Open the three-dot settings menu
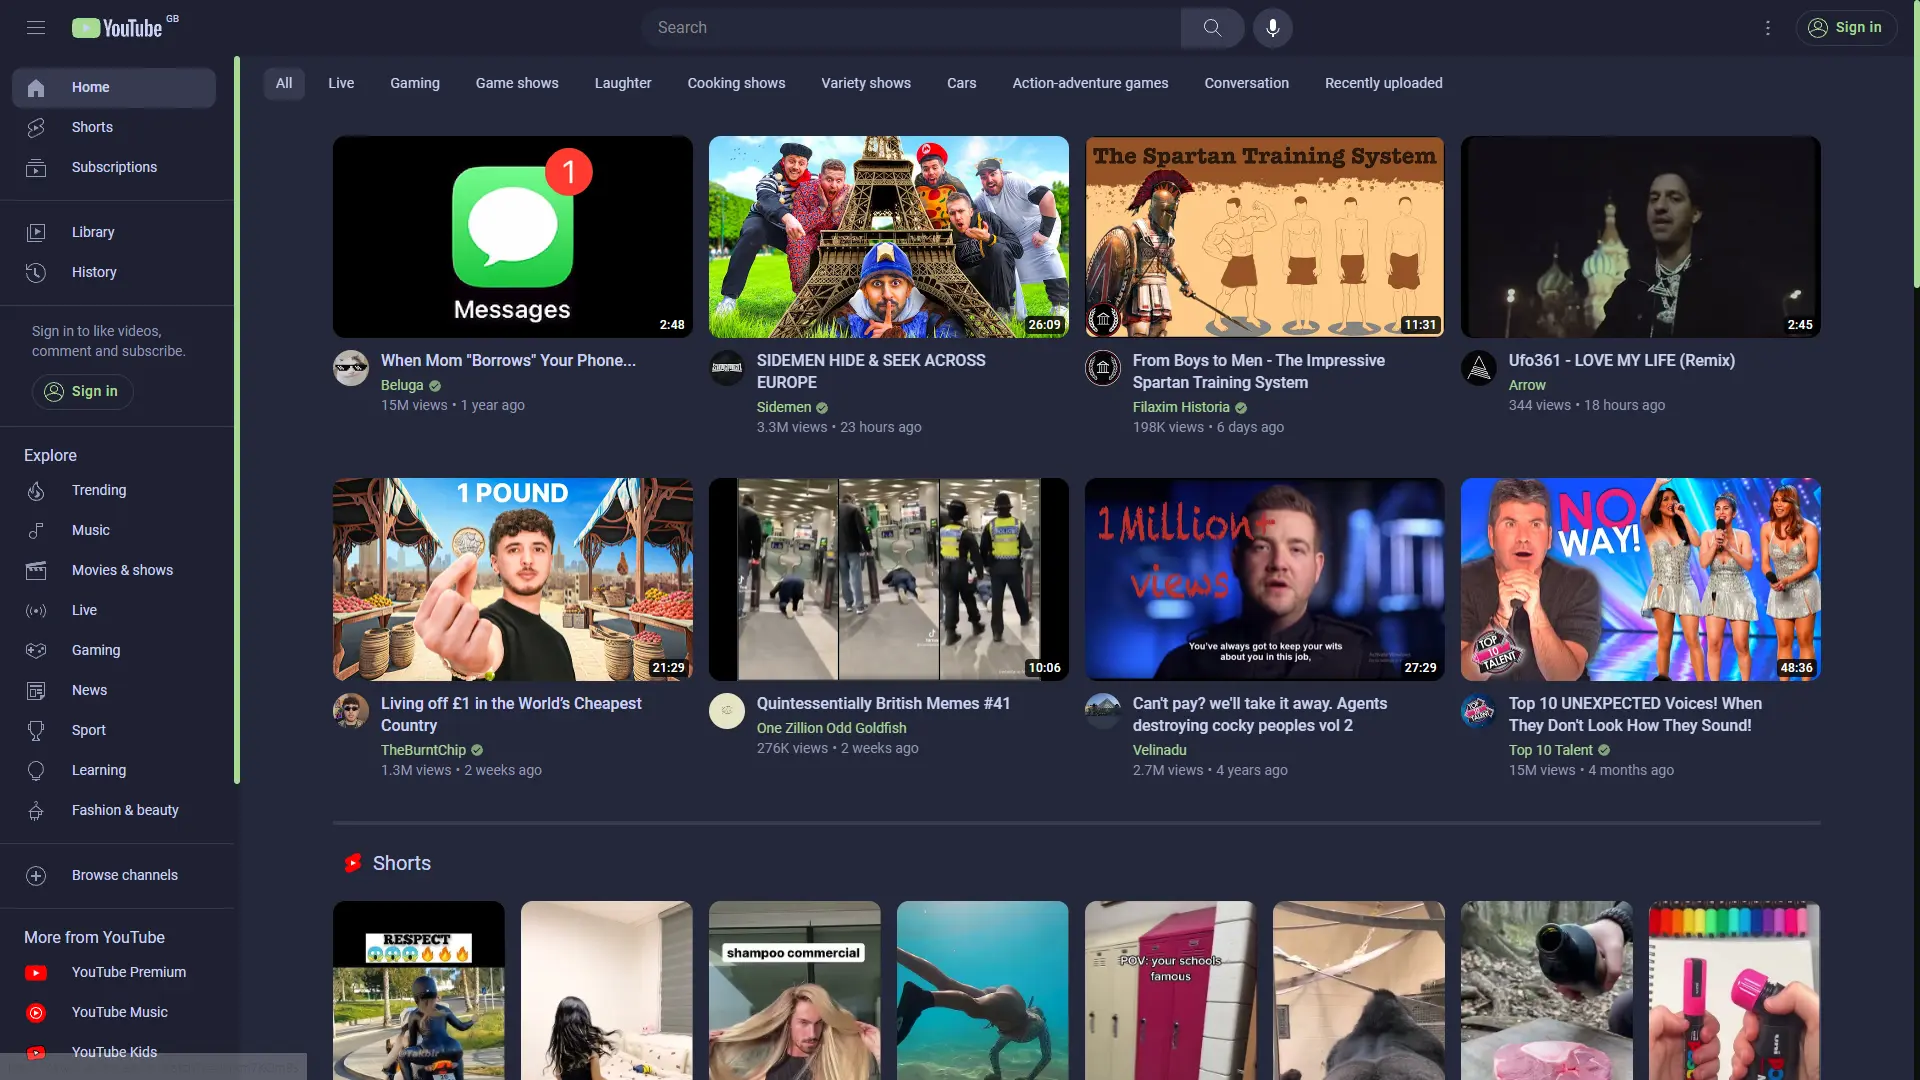This screenshot has width=1920, height=1080. click(1767, 28)
